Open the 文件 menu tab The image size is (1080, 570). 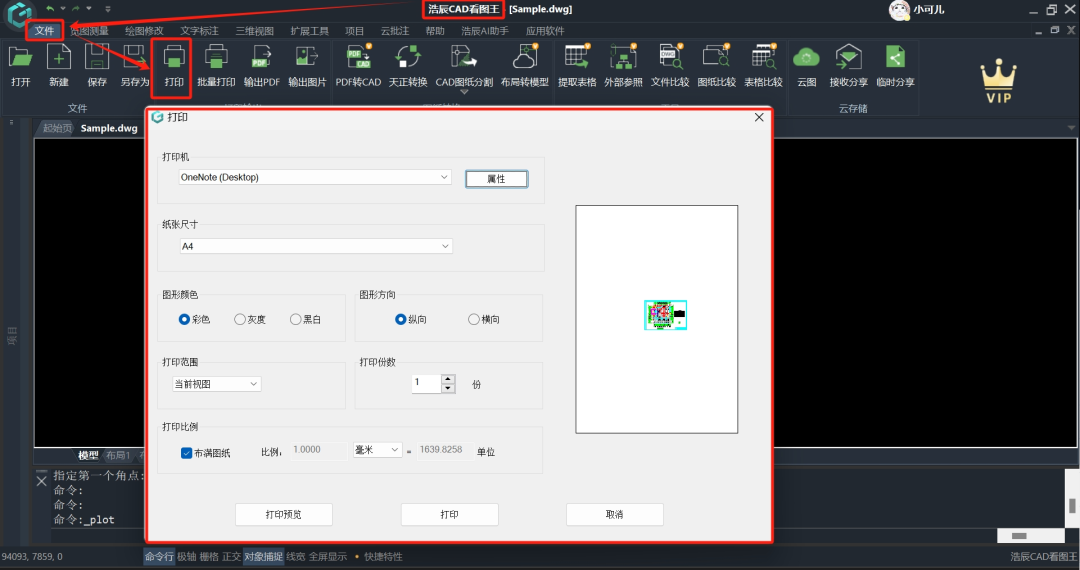click(x=44, y=30)
